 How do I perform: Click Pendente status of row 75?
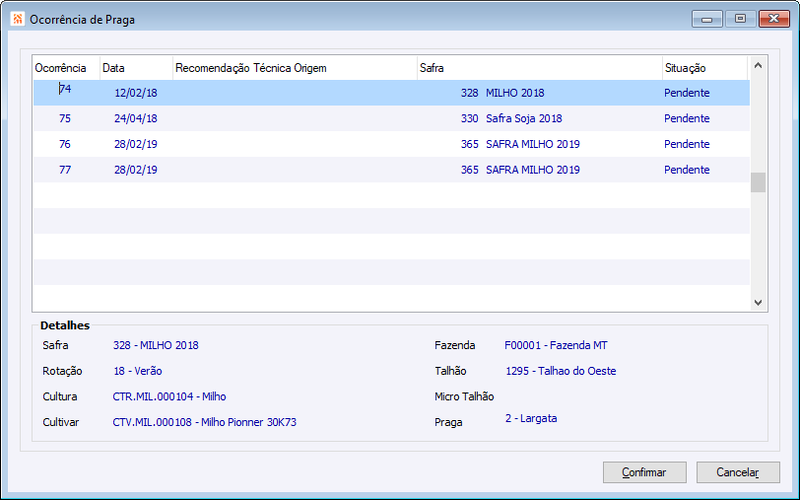[x=687, y=118]
